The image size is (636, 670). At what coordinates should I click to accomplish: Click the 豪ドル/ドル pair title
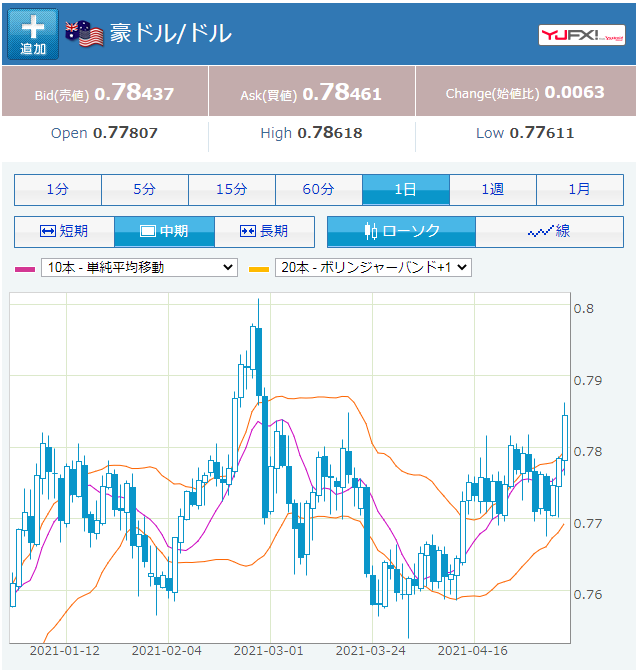coord(171,33)
